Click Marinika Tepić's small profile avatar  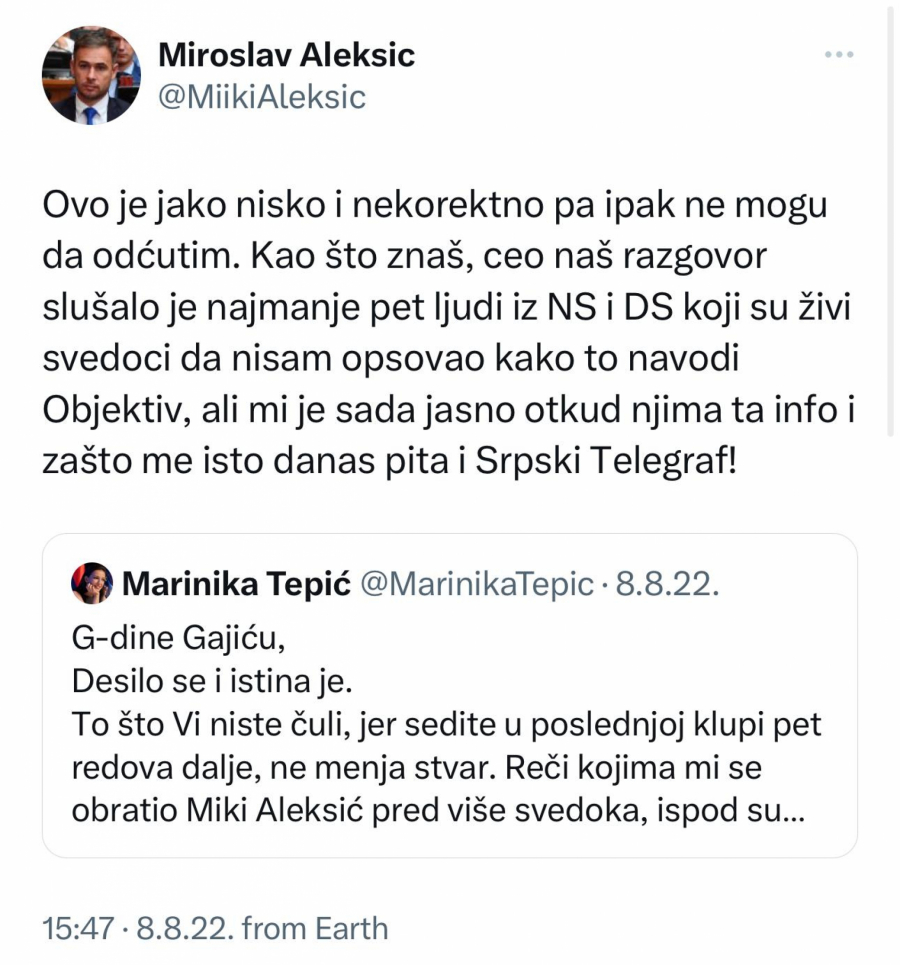point(92,583)
